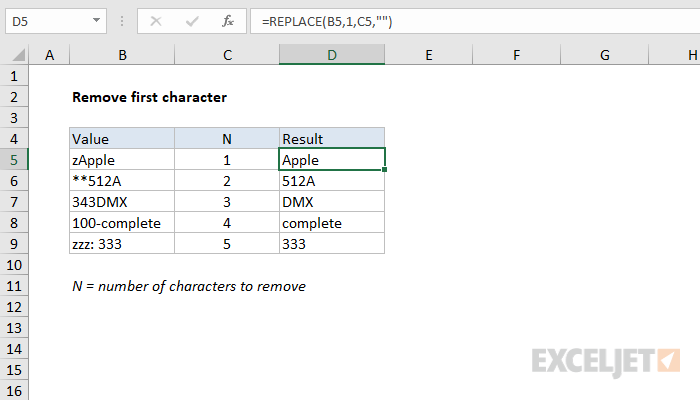Select column E header
The width and height of the screenshot is (700, 400).
[429, 55]
